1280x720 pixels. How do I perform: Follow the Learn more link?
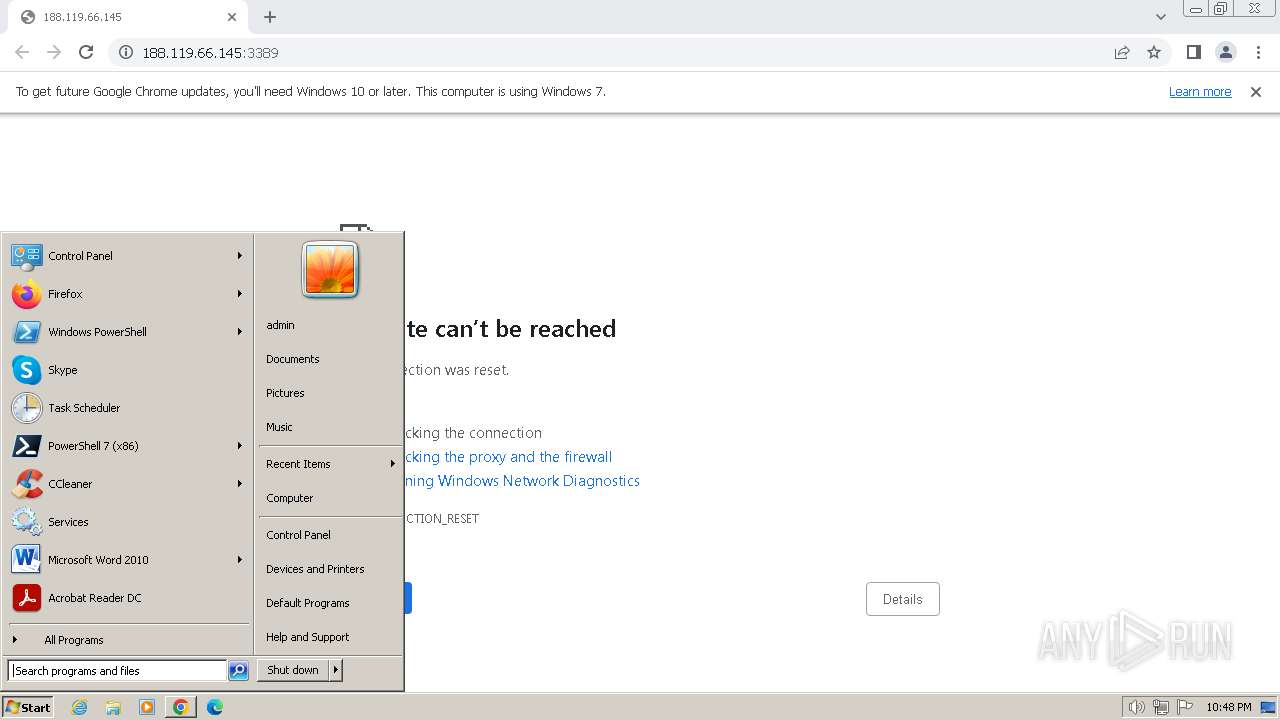click(x=1200, y=91)
